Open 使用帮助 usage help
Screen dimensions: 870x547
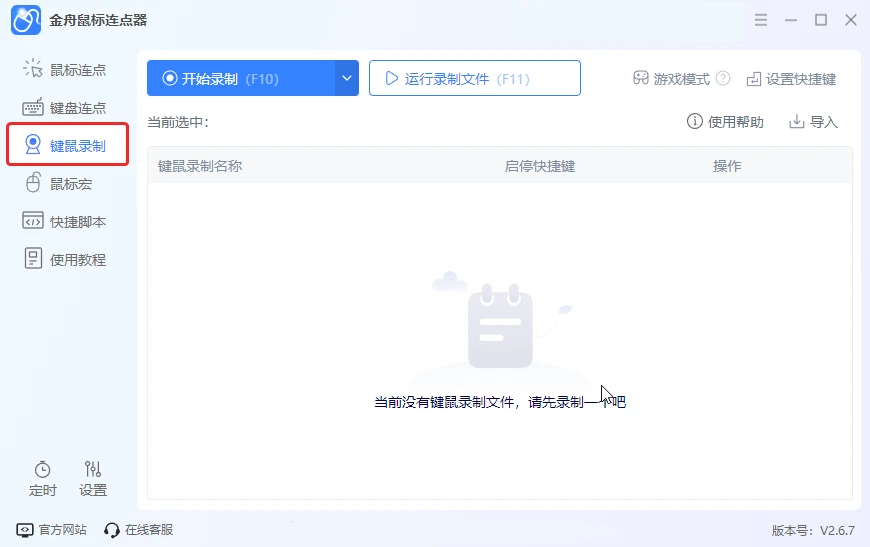(x=725, y=121)
